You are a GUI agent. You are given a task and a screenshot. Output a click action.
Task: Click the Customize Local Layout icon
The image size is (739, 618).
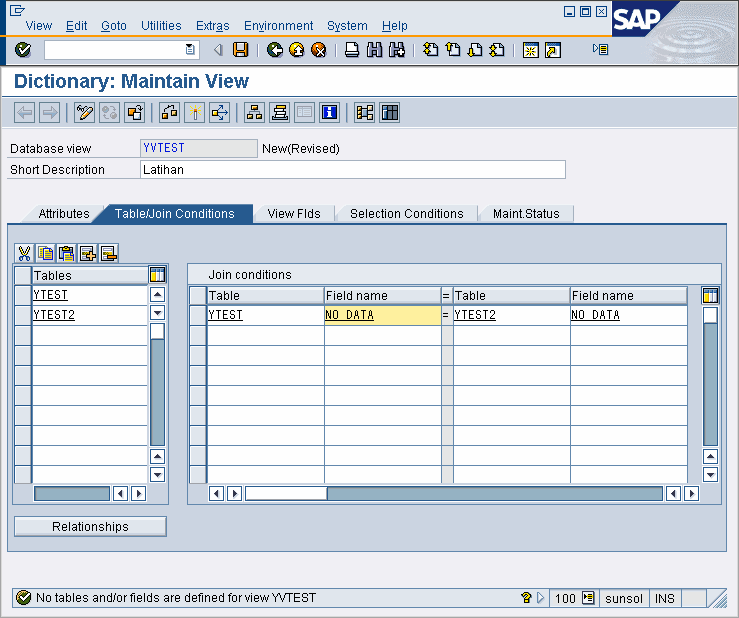point(600,49)
